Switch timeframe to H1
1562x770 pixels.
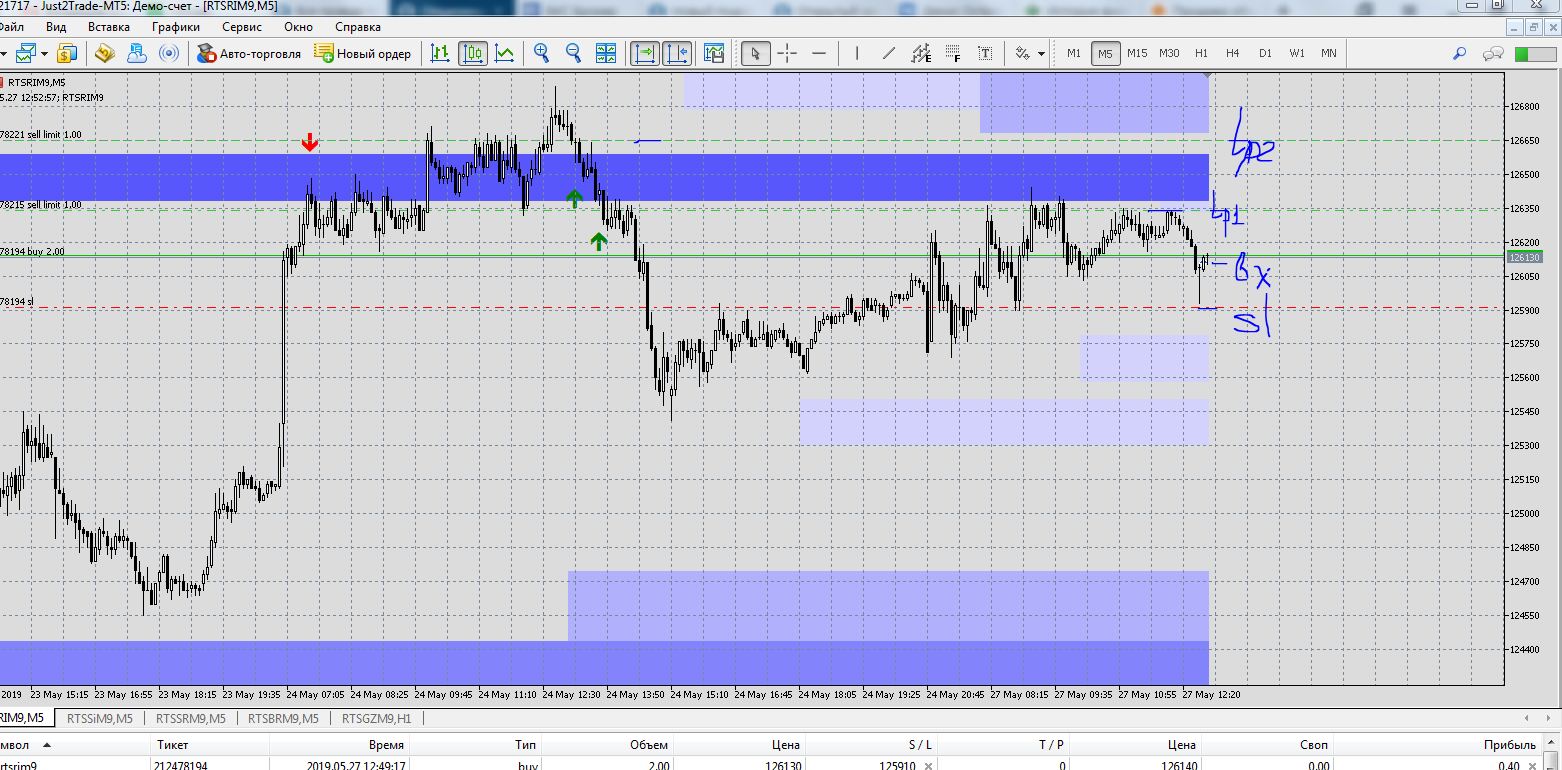(1201, 53)
